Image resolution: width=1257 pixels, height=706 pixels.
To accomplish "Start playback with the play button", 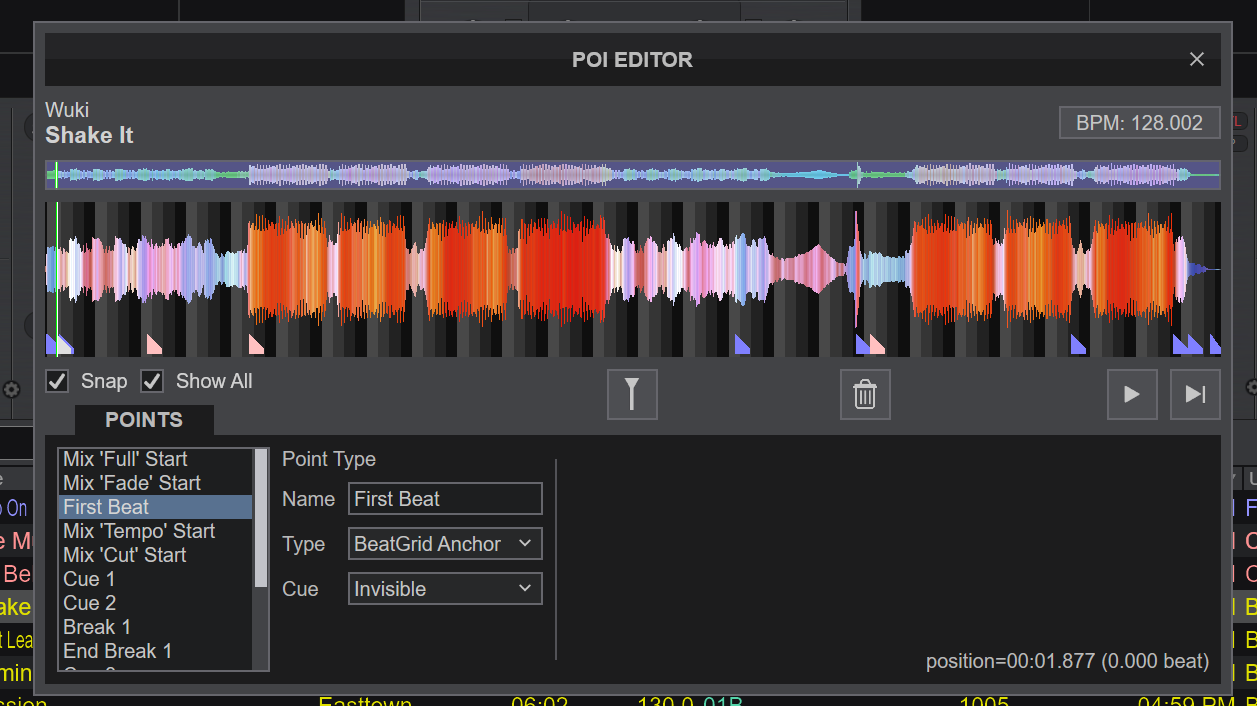I will (1132, 394).
